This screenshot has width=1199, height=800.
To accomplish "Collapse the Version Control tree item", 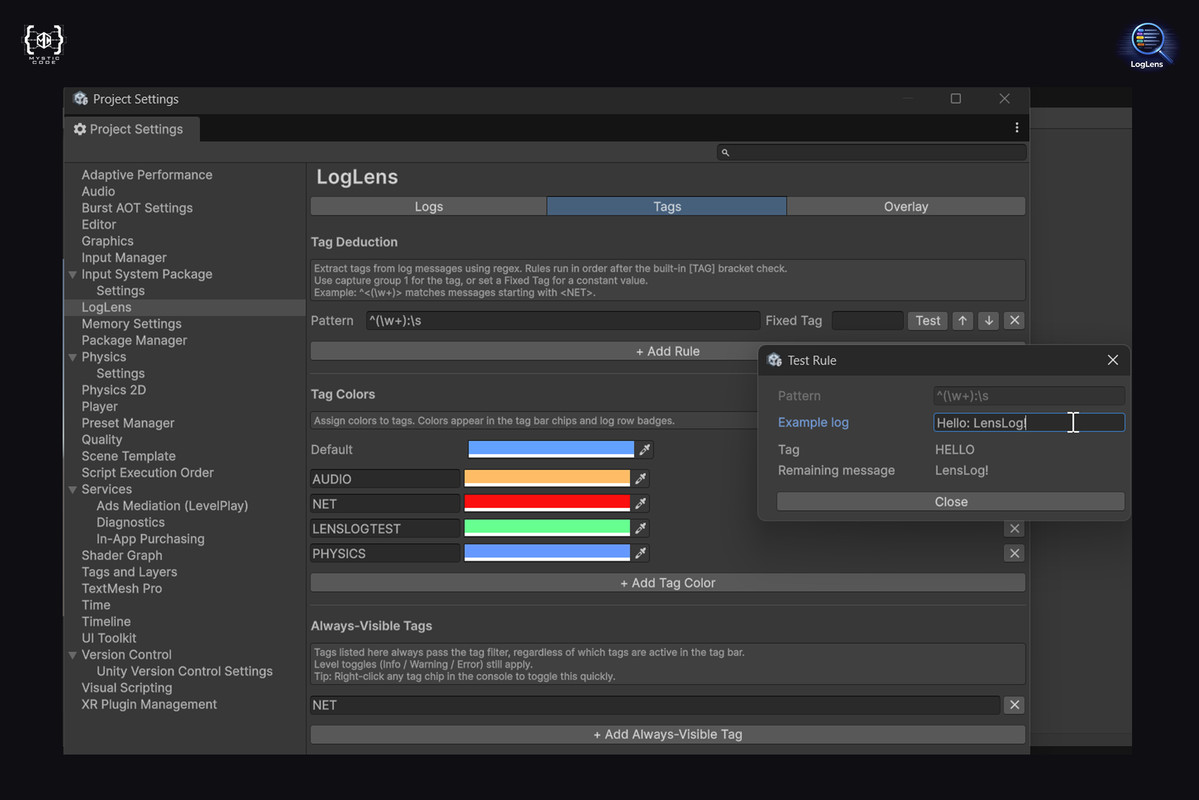I will [73, 655].
